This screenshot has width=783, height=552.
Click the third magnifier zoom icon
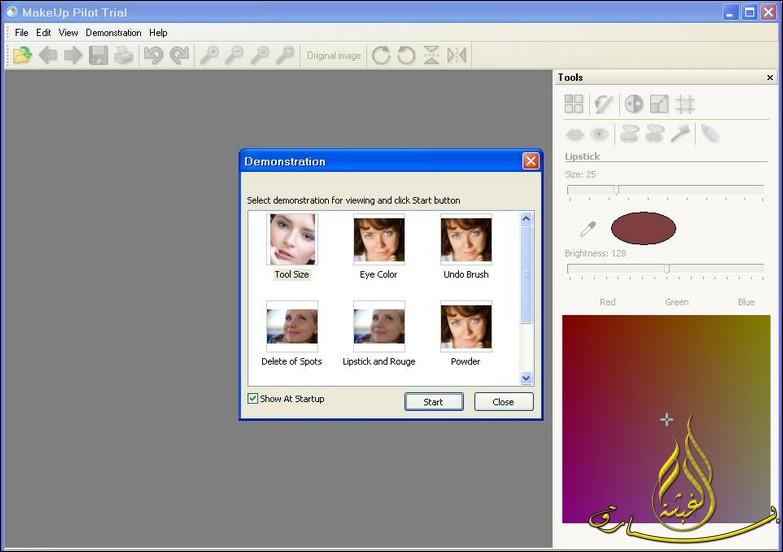coord(260,55)
